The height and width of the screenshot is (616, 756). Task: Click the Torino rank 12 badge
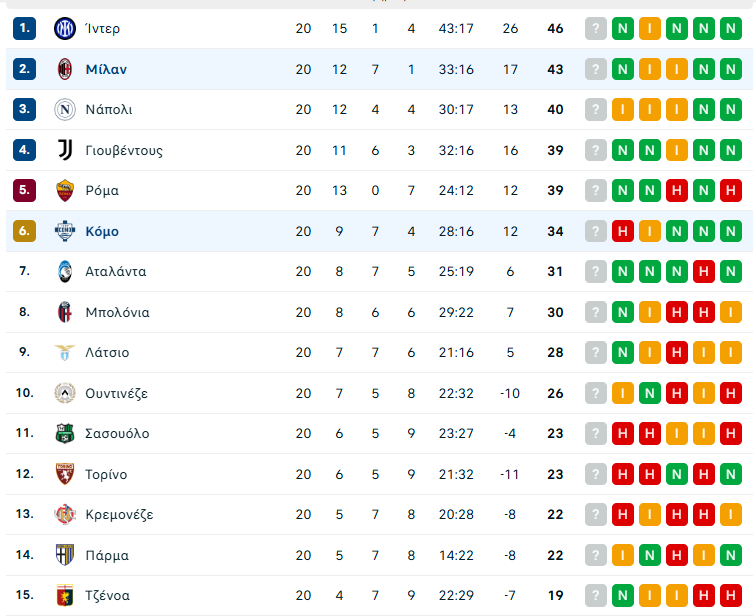pyautogui.click(x=25, y=474)
